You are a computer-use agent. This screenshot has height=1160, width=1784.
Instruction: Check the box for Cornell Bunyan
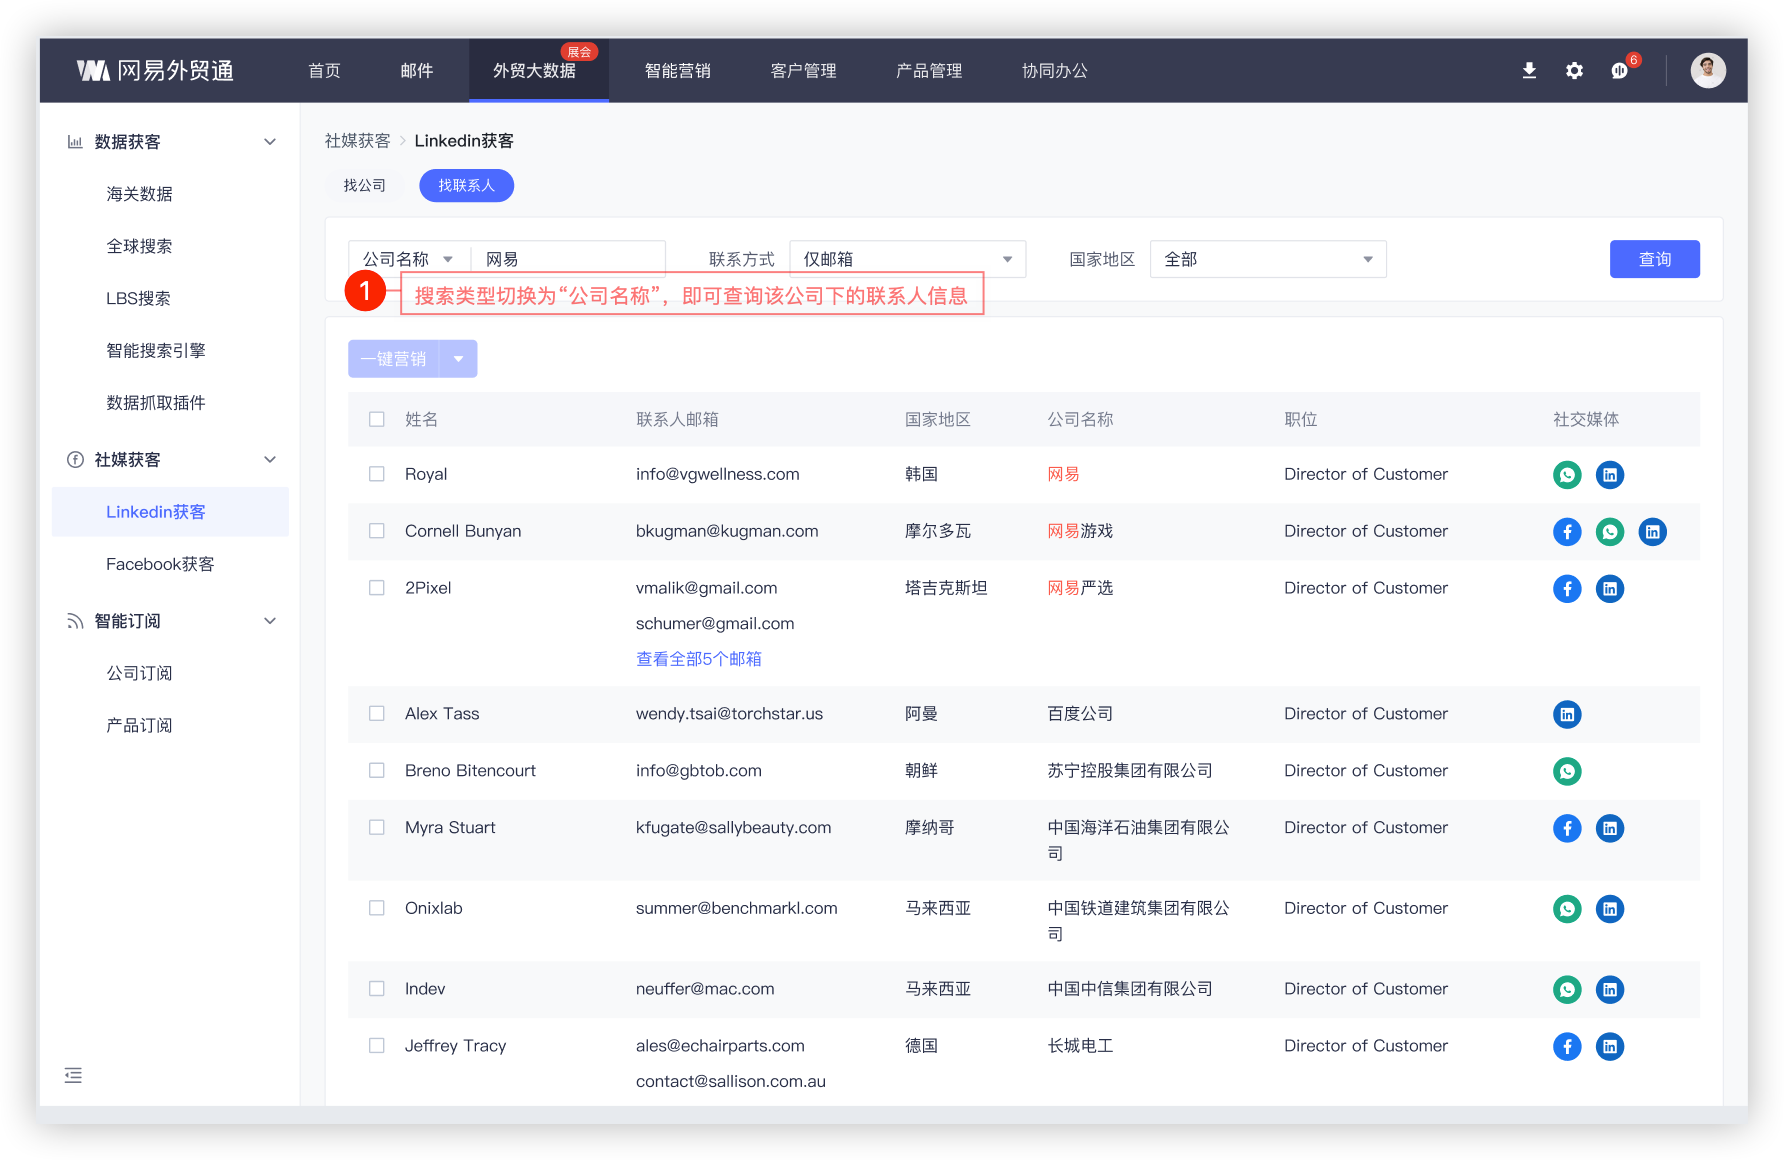click(377, 531)
